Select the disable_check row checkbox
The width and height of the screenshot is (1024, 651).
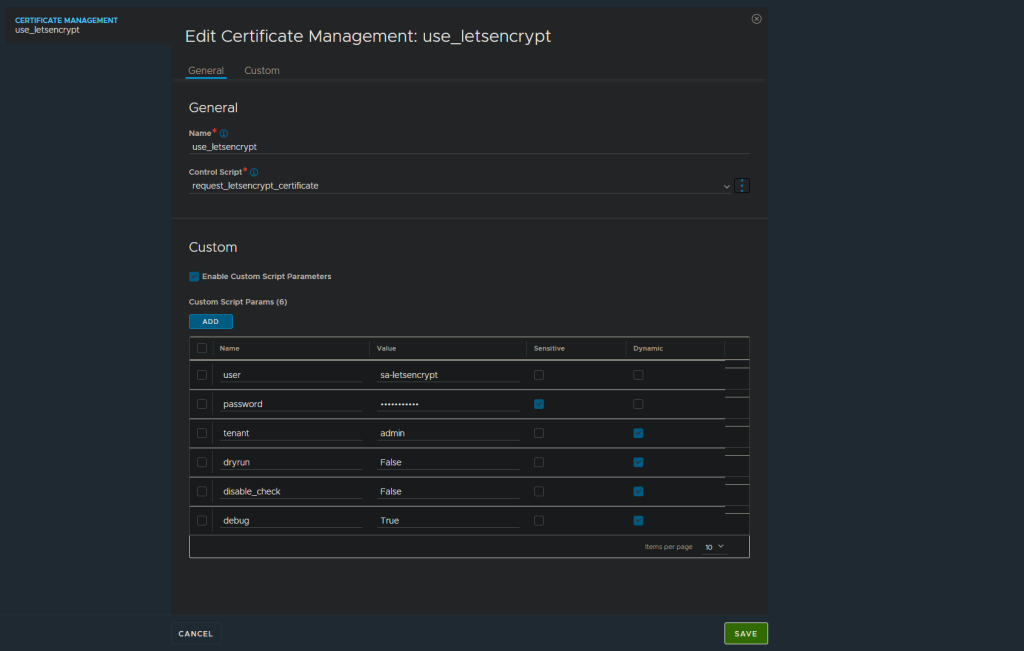click(x=202, y=492)
